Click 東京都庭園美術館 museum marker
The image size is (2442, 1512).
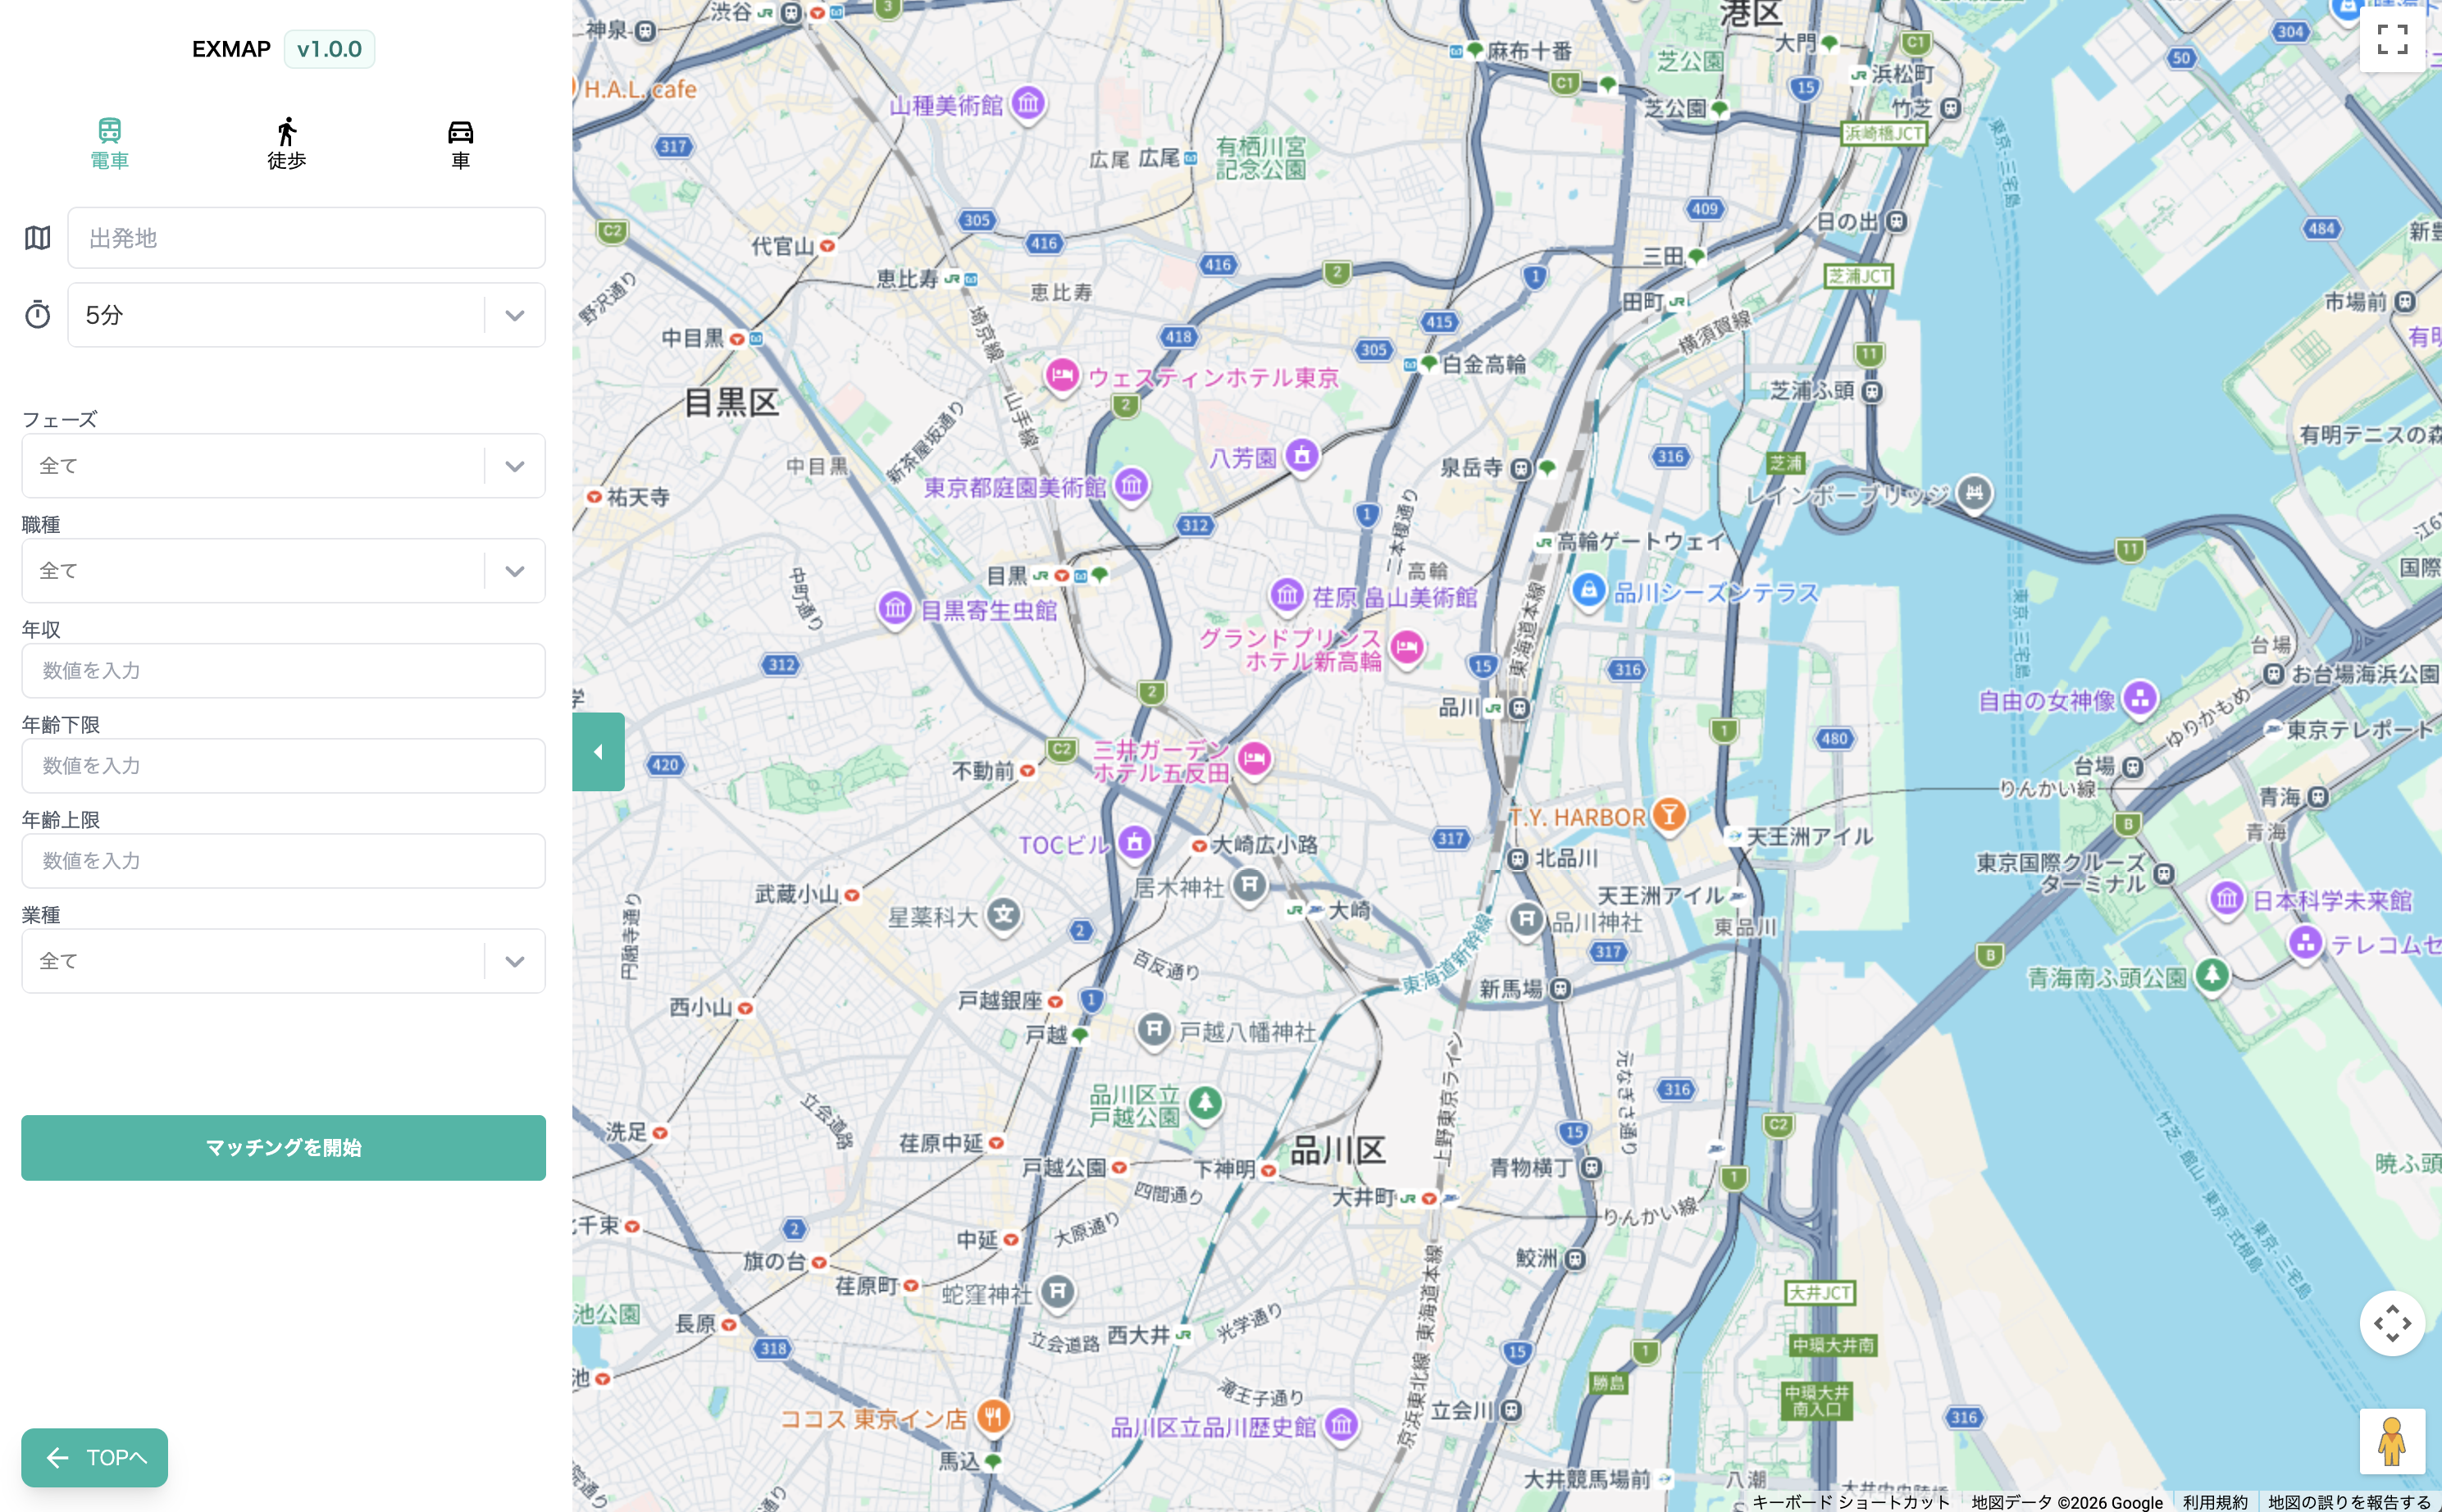point(1131,486)
